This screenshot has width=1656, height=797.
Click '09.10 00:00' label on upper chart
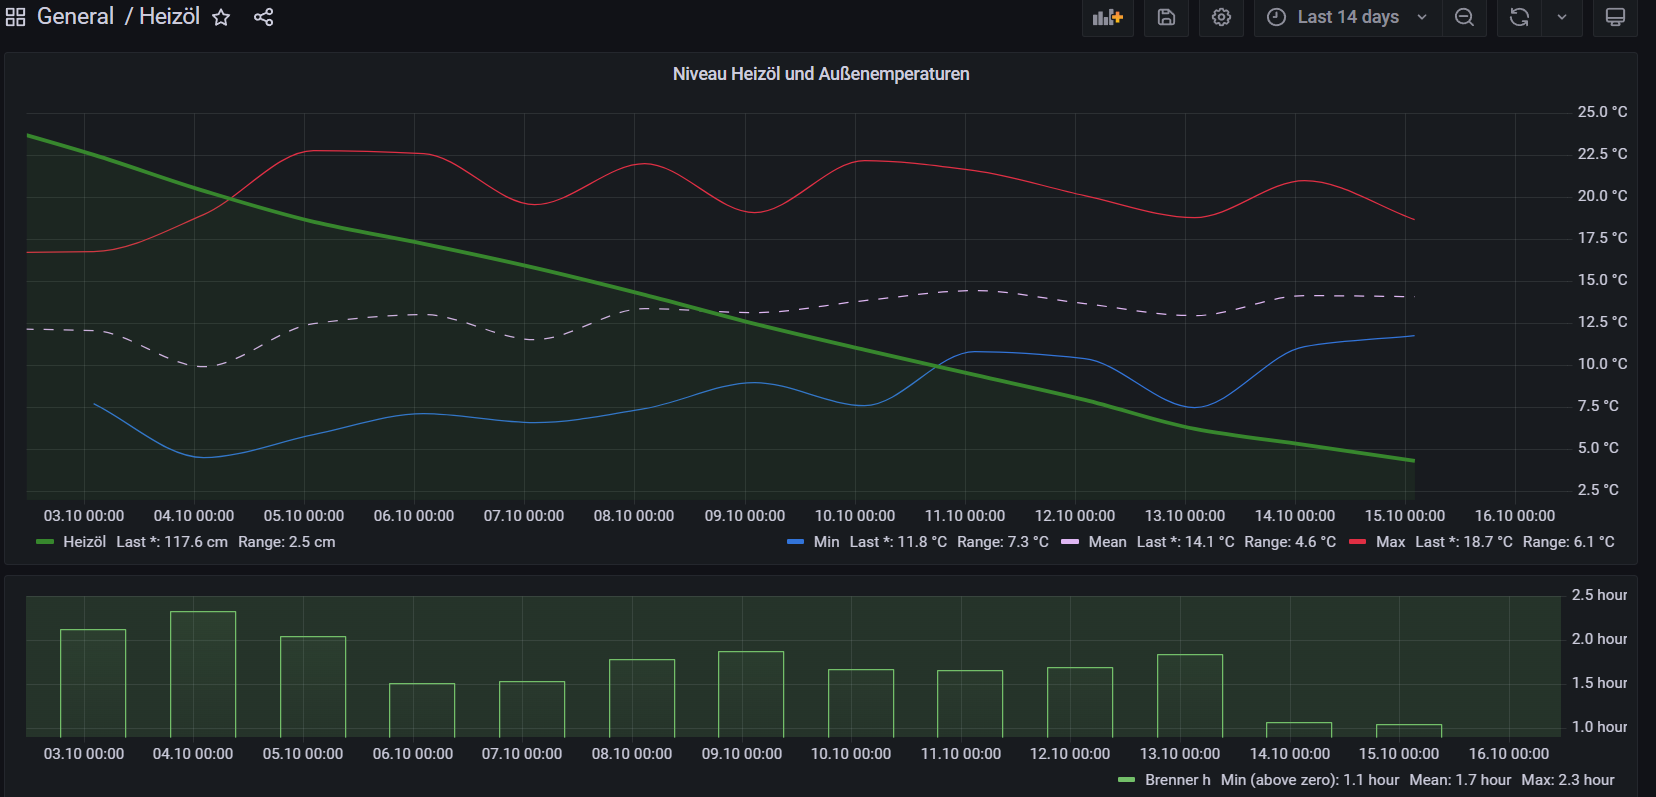745,516
